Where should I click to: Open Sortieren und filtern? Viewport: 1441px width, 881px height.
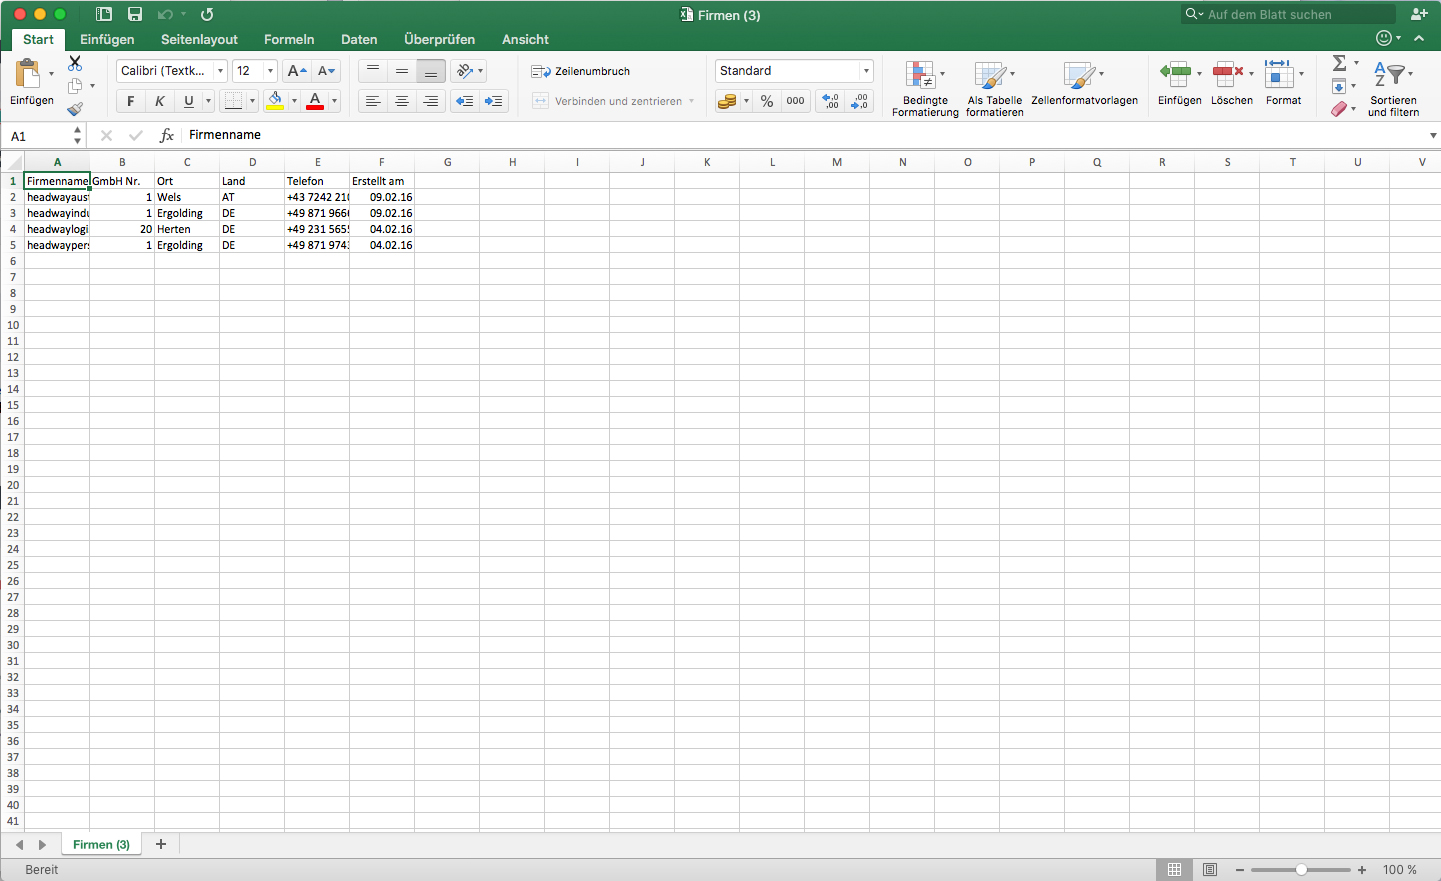[1393, 88]
